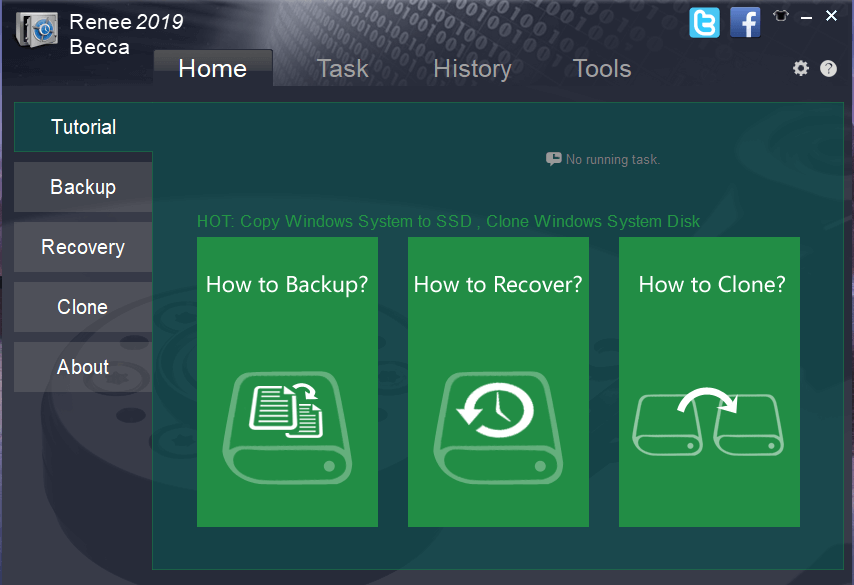
Task: Go to the History tab
Action: coord(472,68)
